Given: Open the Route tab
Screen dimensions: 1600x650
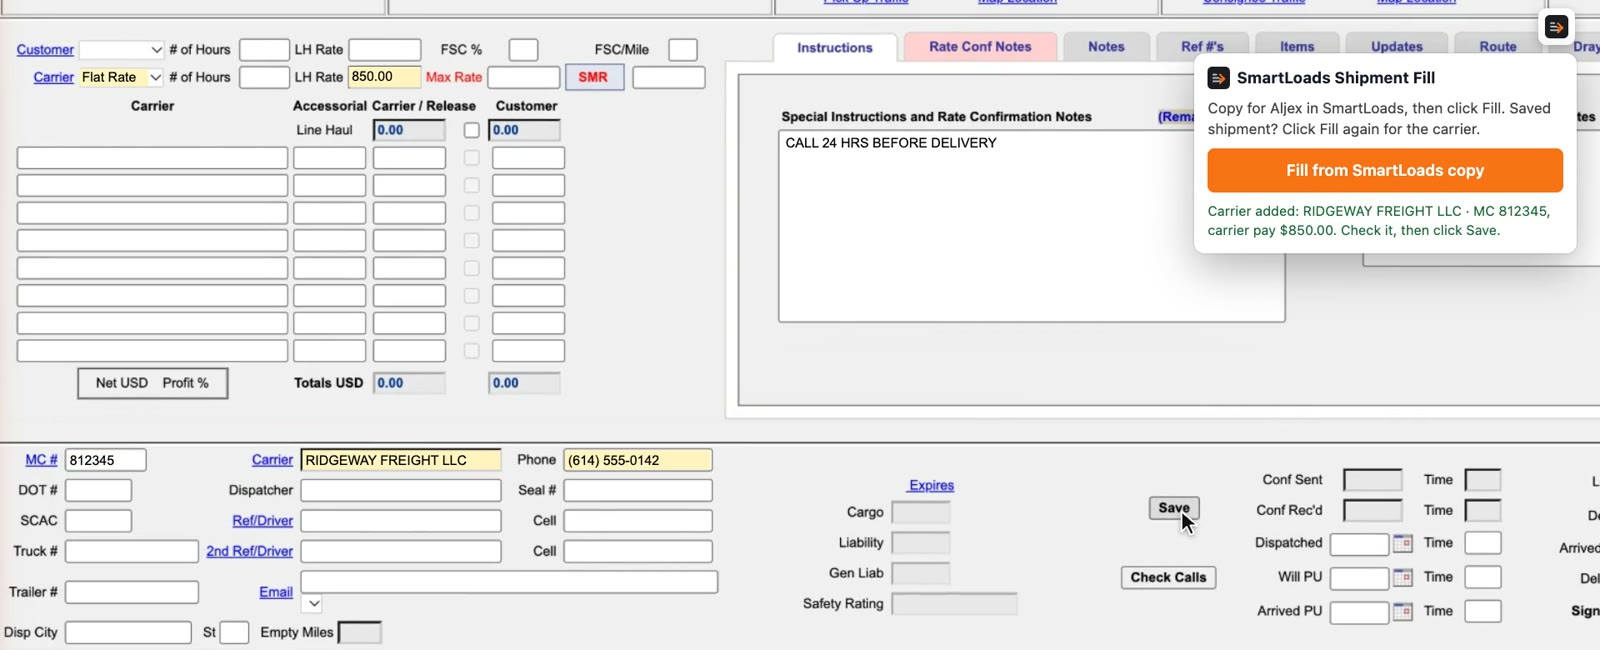Looking at the screenshot, I should coord(1498,46).
